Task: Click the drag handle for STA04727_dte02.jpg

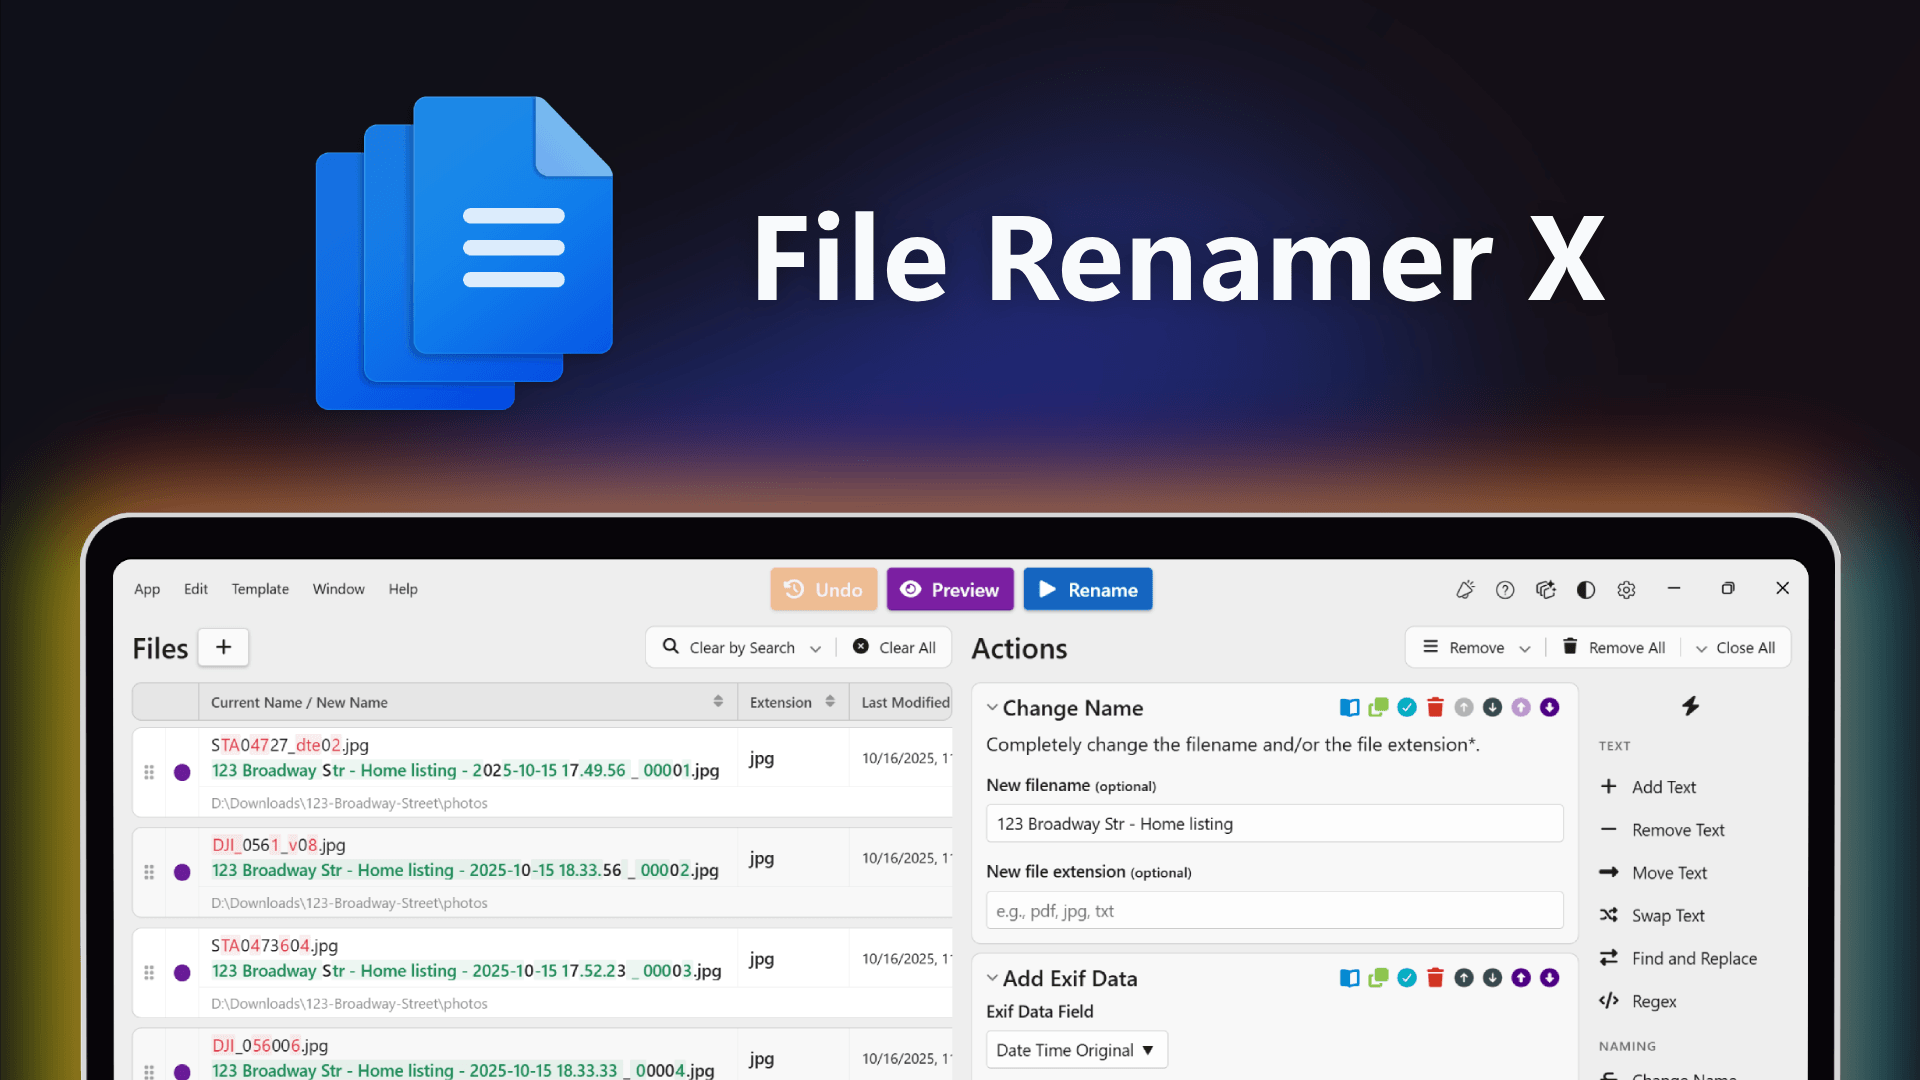Action: pyautogui.click(x=149, y=772)
